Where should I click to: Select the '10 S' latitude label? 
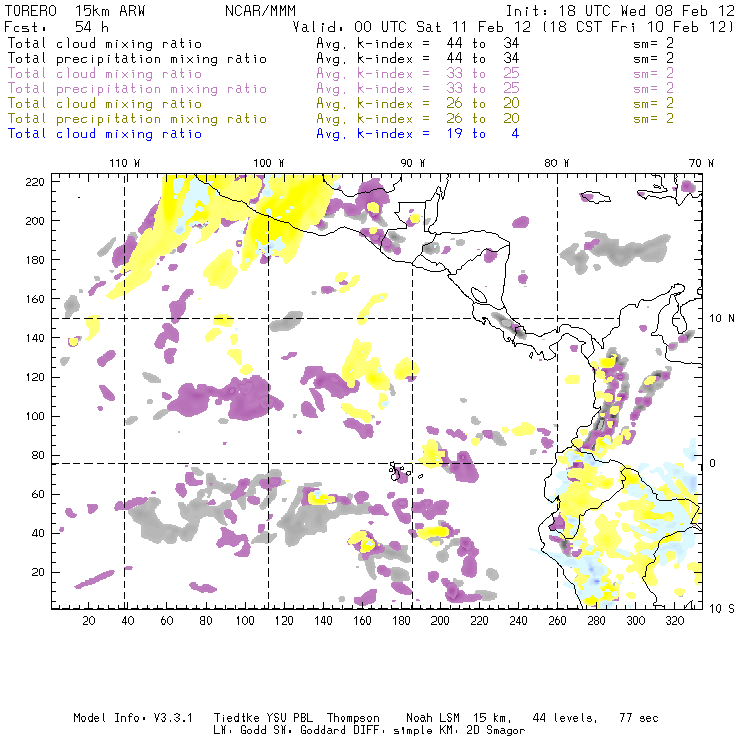722,609
